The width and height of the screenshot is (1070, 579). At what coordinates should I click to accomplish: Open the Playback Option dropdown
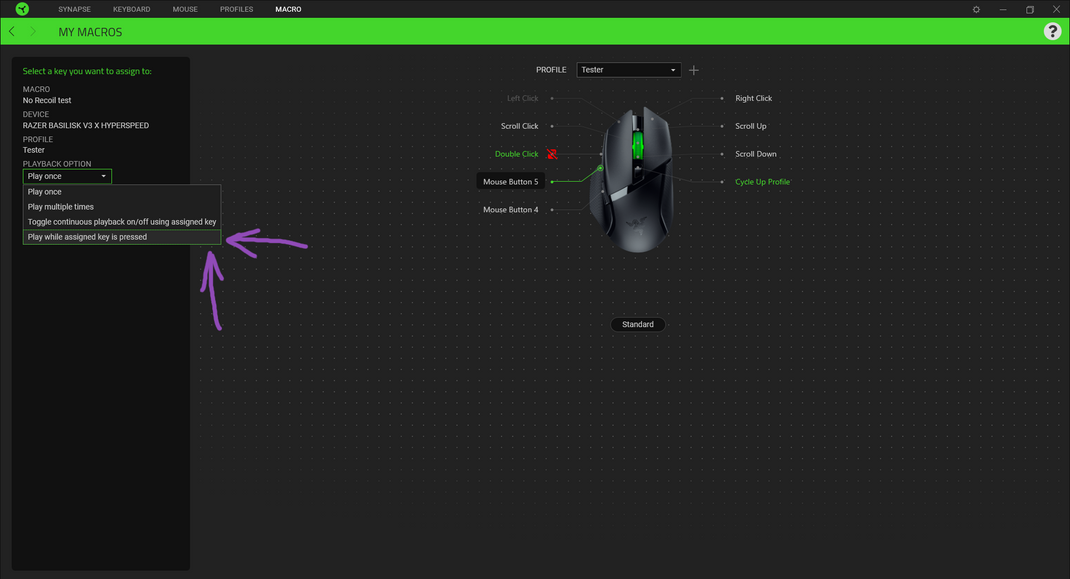(67, 175)
